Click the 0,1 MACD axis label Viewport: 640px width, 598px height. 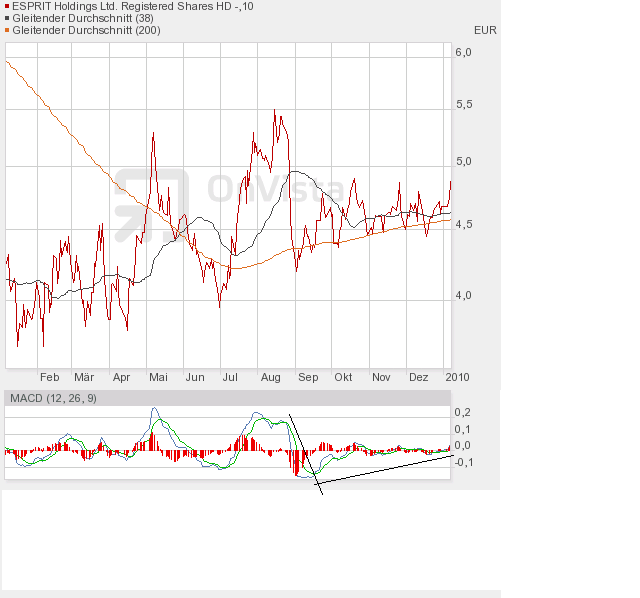pos(462,429)
